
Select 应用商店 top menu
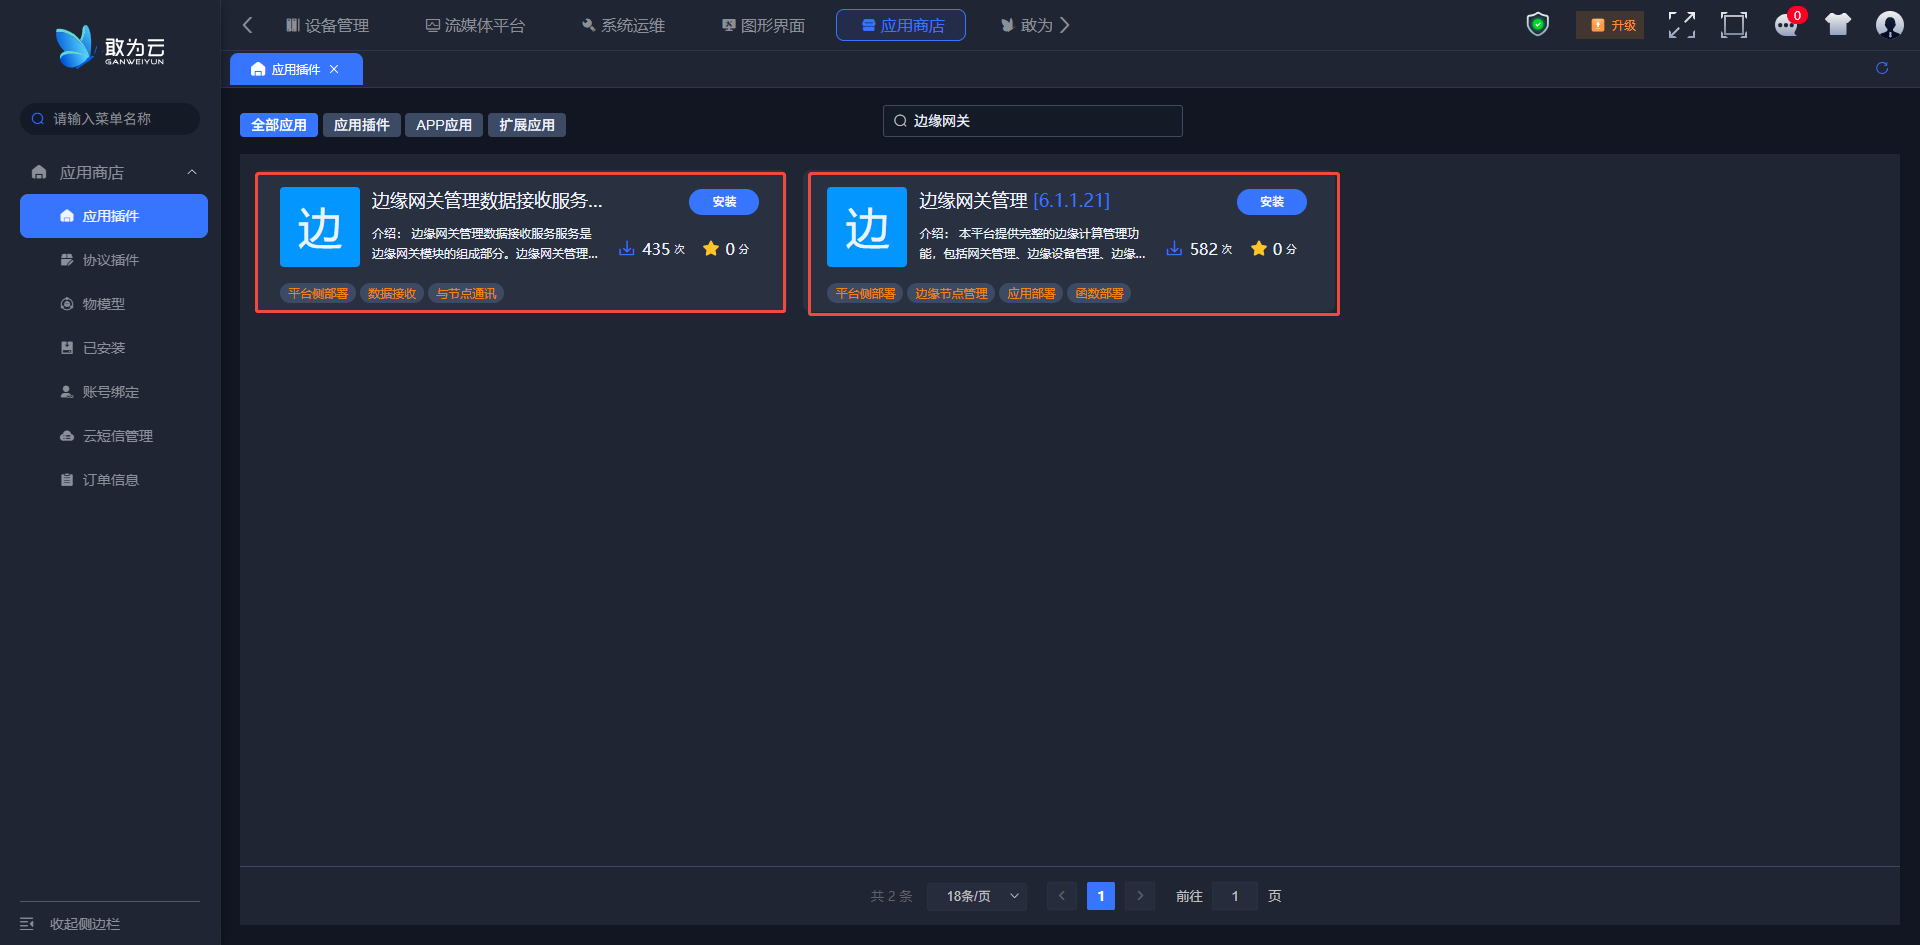click(901, 25)
